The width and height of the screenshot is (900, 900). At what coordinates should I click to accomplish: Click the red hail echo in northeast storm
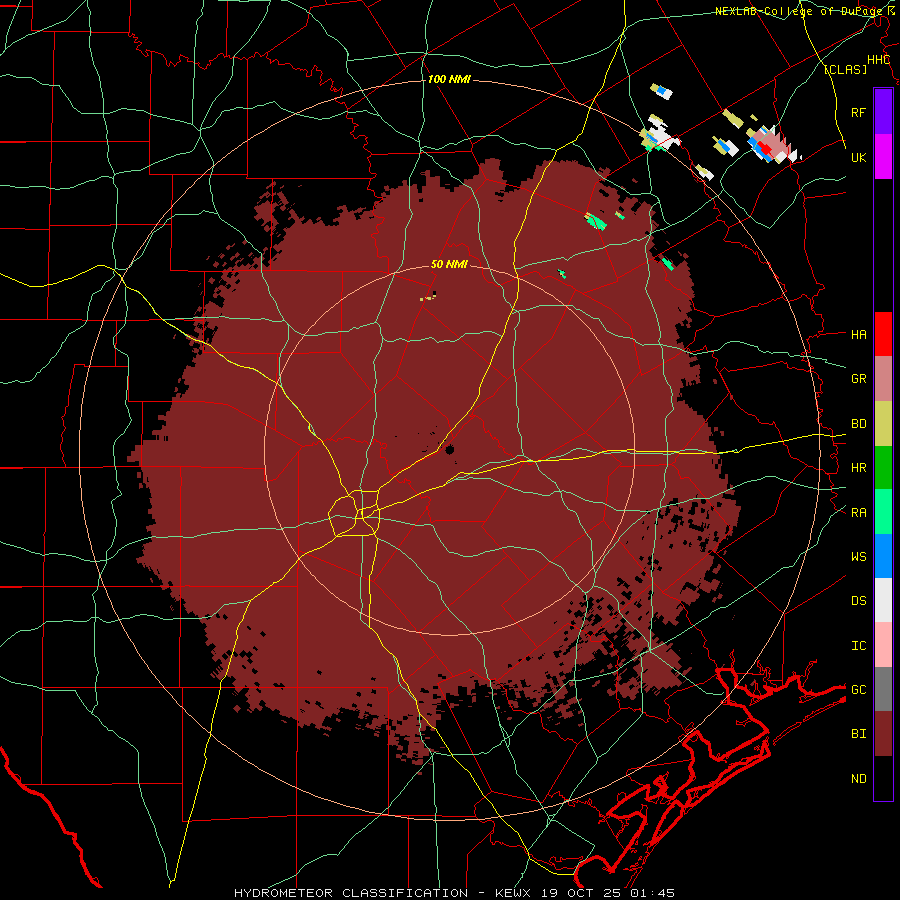point(764,147)
